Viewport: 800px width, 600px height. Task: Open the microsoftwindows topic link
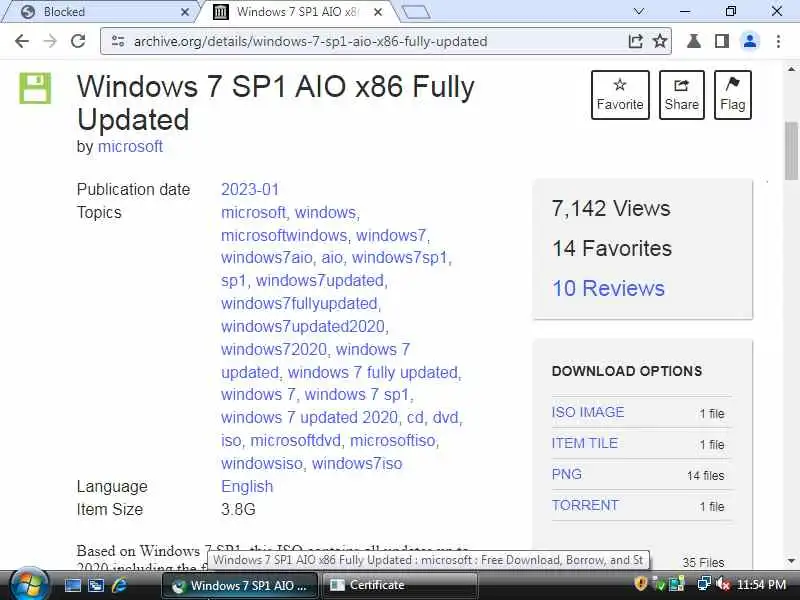[284, 235]
